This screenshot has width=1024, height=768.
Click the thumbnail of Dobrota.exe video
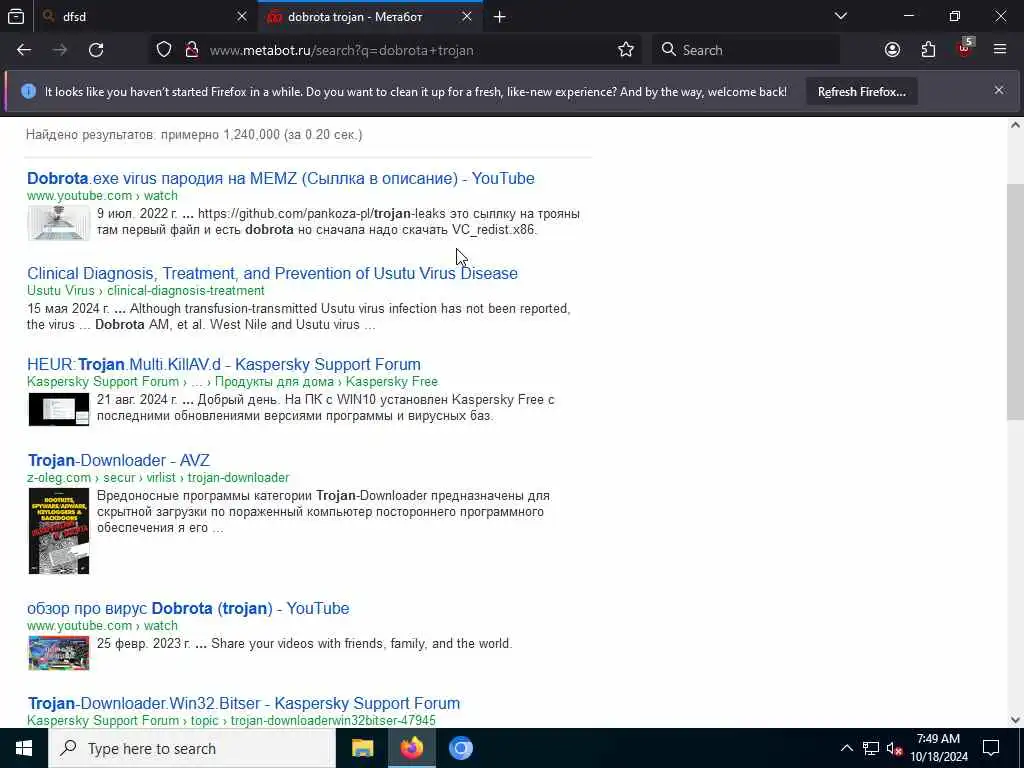pos(59,223)
